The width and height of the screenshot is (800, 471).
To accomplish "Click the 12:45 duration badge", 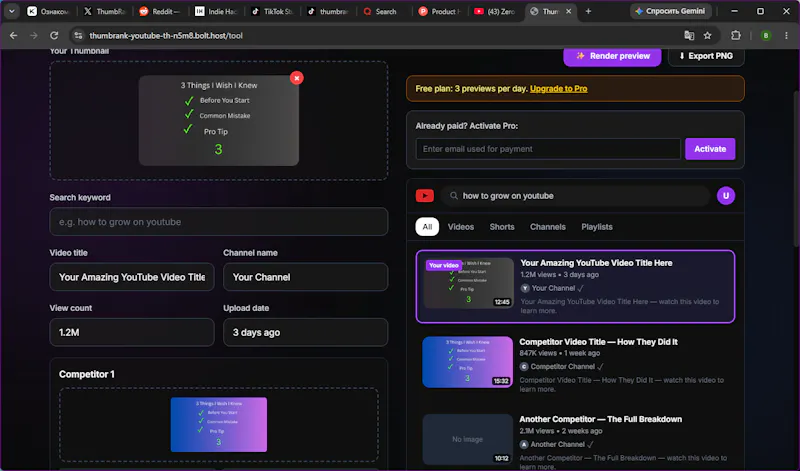I will 502,302.
